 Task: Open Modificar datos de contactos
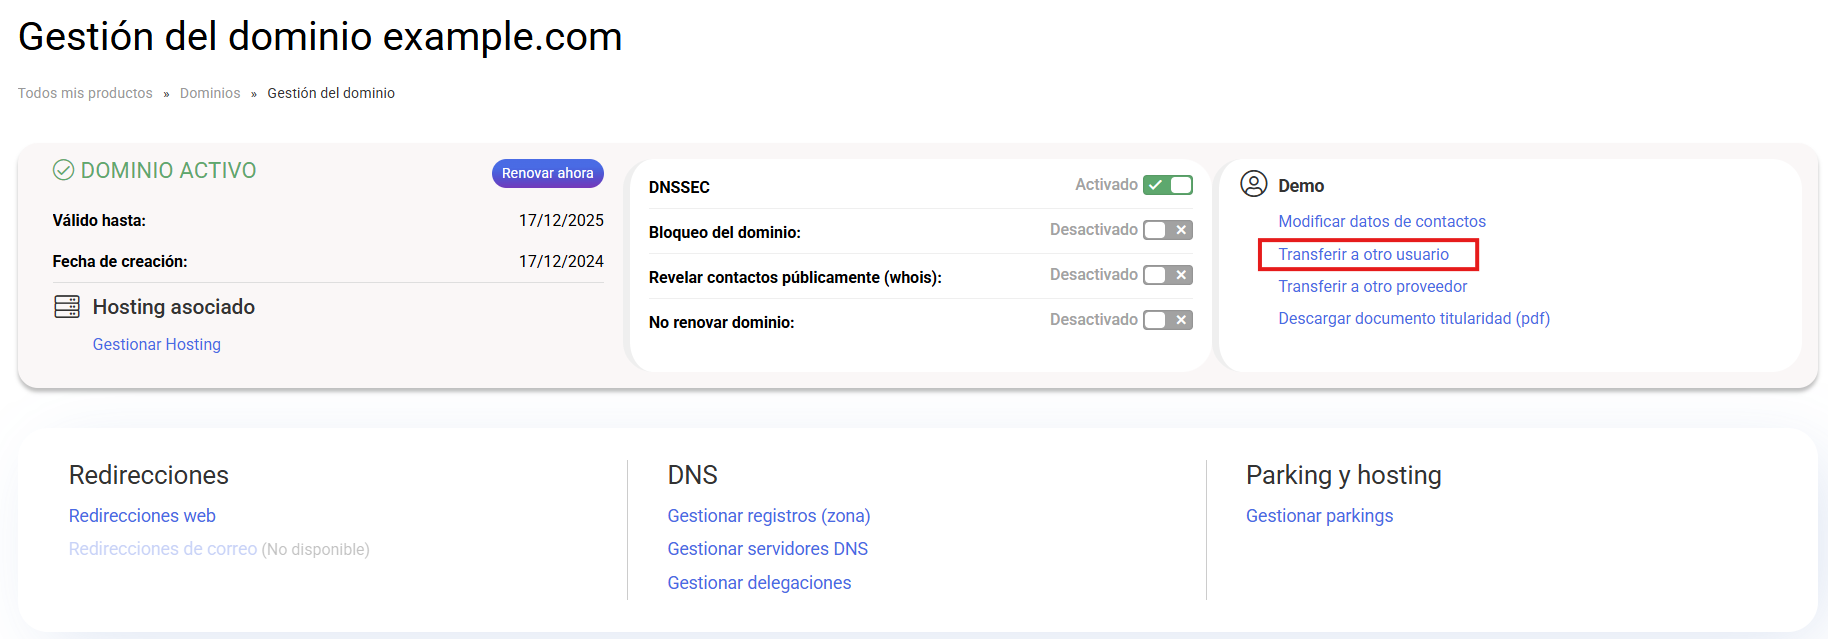pyautogui.click(x=1381, y=222)
